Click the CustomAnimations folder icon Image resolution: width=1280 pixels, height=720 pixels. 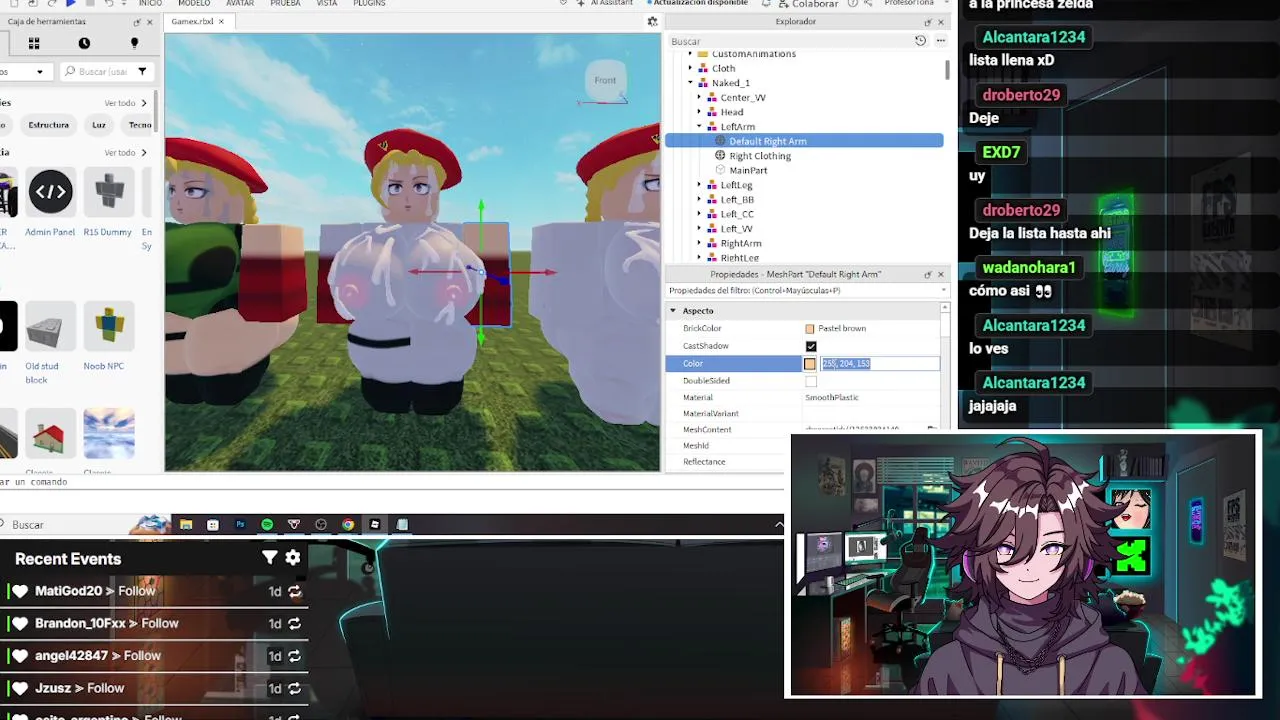(702, 54)
